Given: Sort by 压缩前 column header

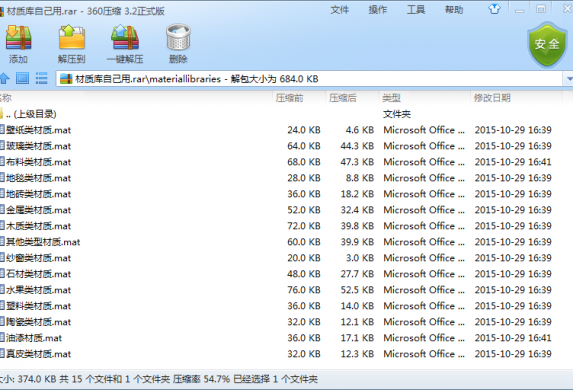Looking at the screenshot, I should (x=289, y=98).
